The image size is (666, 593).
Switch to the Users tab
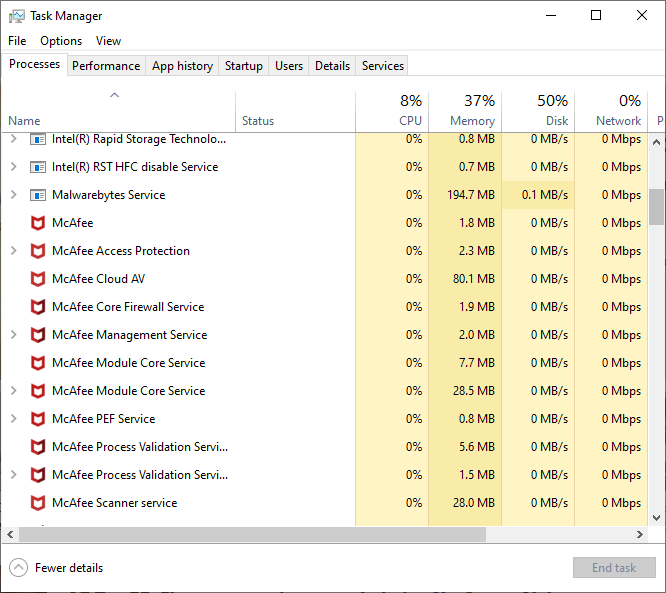pos(289,66)
